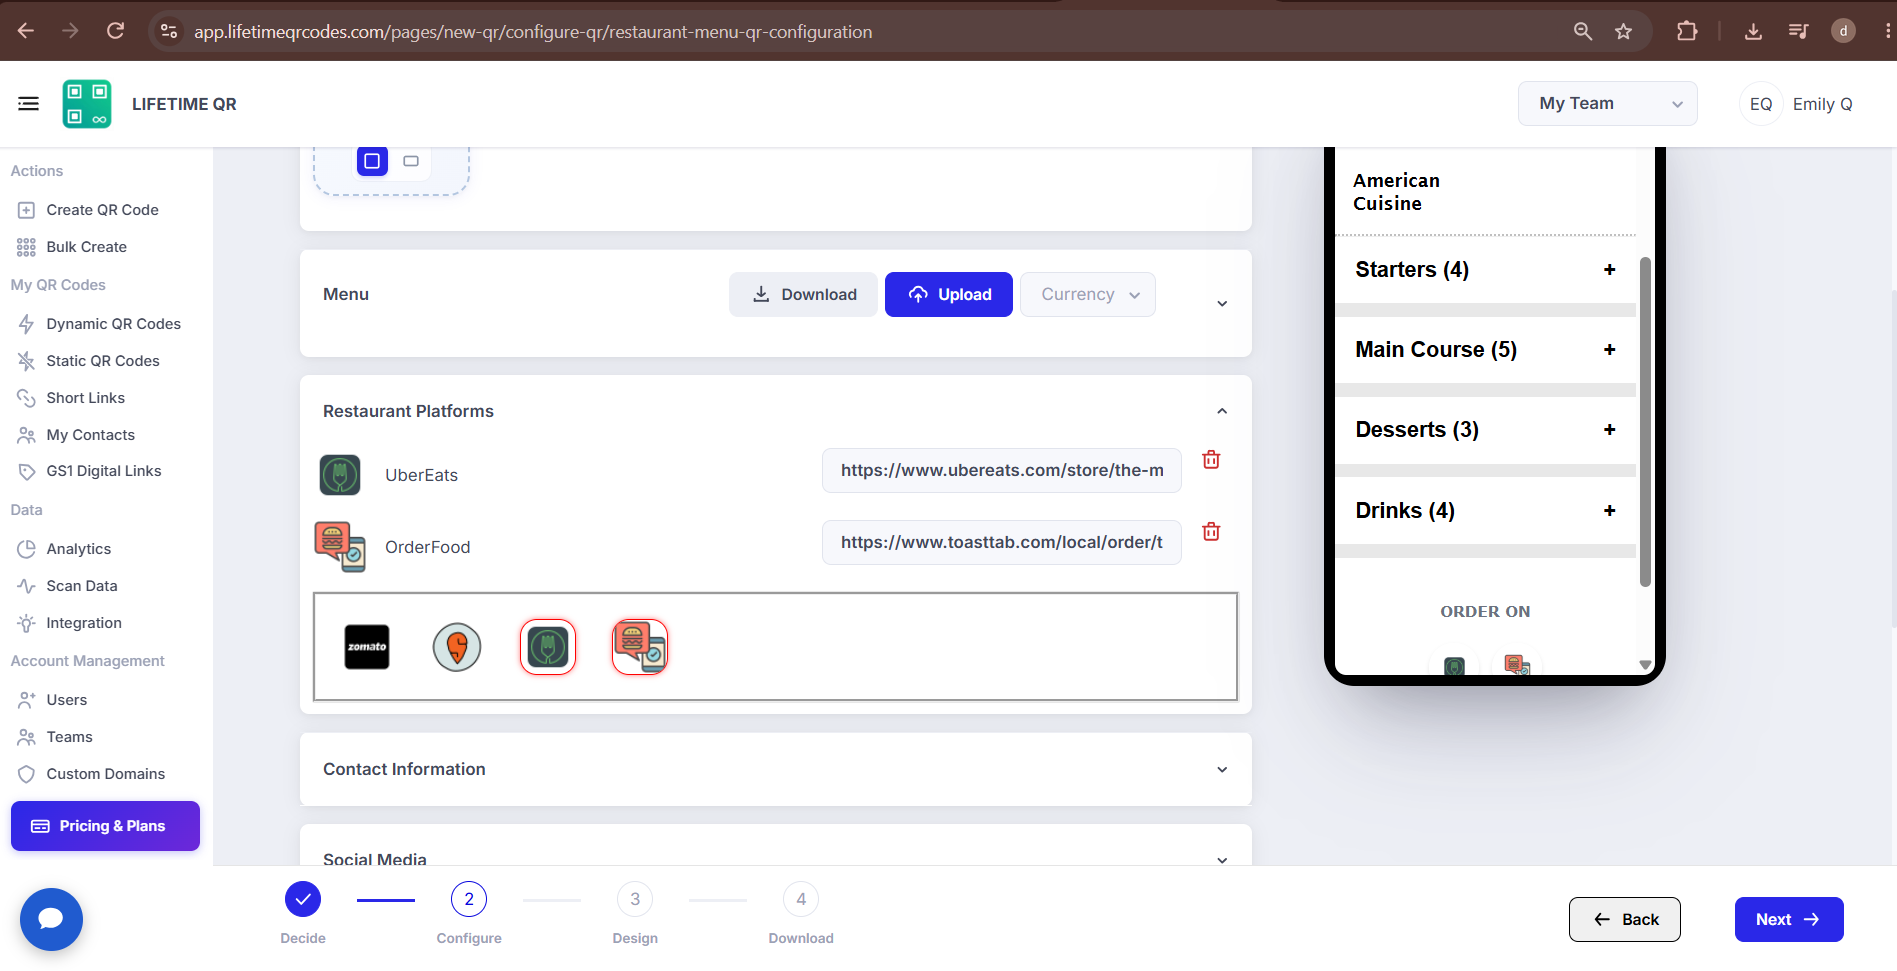Click the Lifetime QR logo icon
The image size is (1897, 971).
tap(87, 104)
